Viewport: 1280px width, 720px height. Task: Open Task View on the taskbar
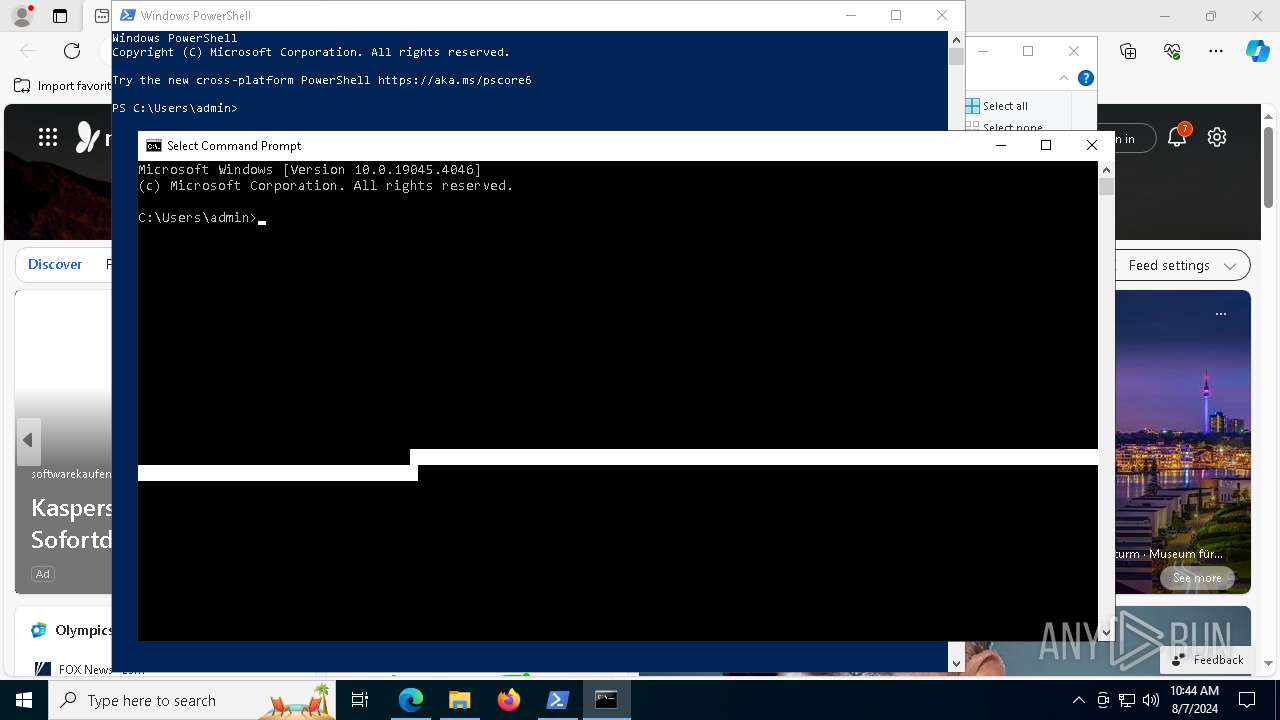360,700
